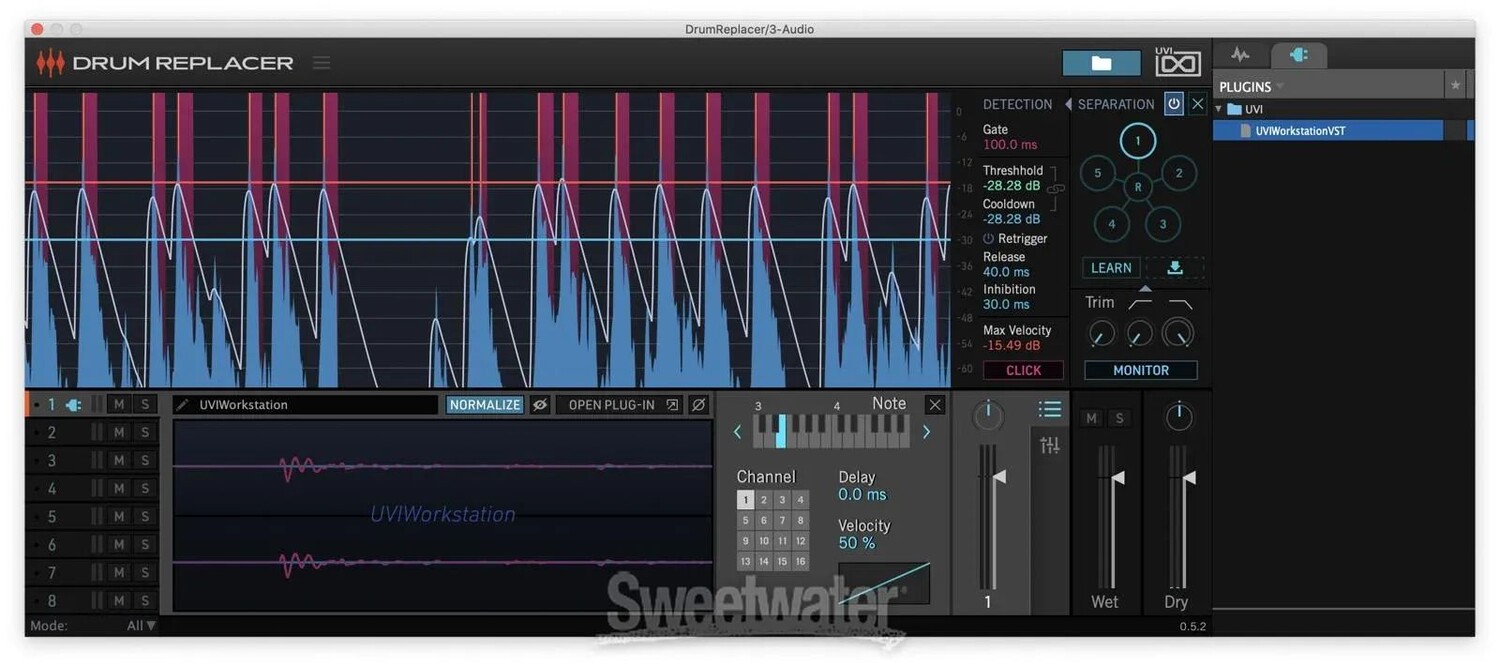Image resolution: width=1500 pixels, height=666 pixels.
Task: Open the mixer sliders icon in channel strip
Action: [x=1049, y=446]
